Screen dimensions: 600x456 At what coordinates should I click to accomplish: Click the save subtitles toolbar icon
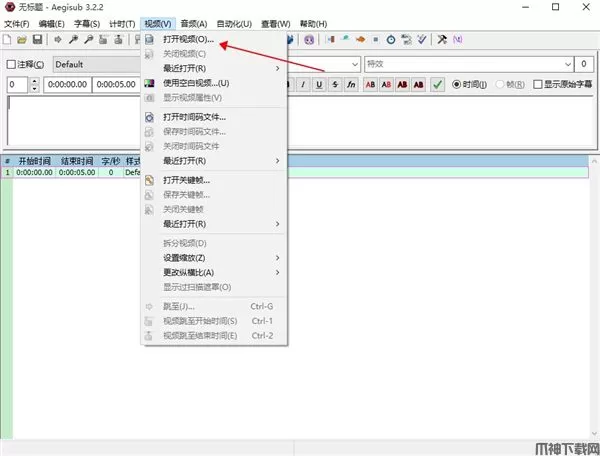click(37, 40)
